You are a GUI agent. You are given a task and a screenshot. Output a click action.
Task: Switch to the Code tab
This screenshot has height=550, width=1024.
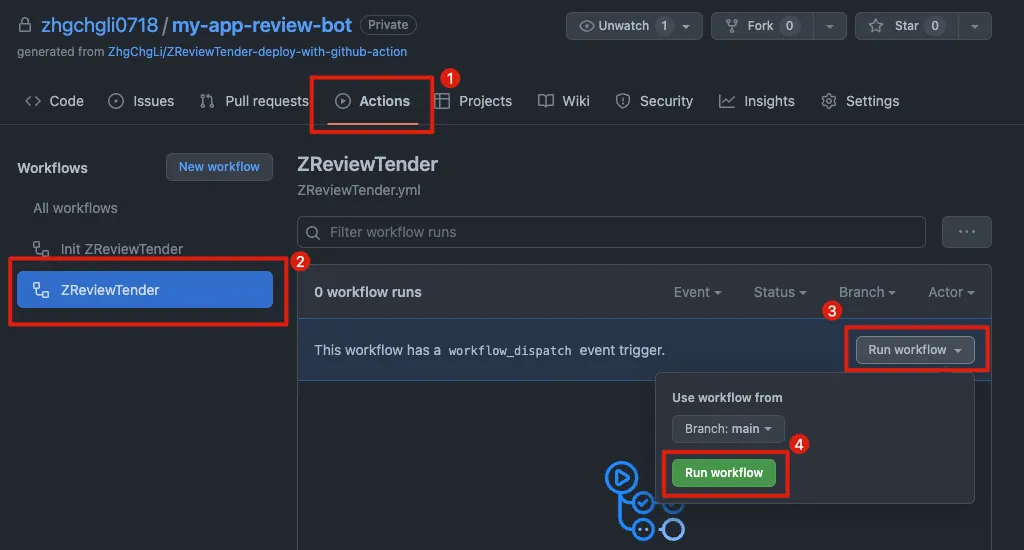[54, 101]
